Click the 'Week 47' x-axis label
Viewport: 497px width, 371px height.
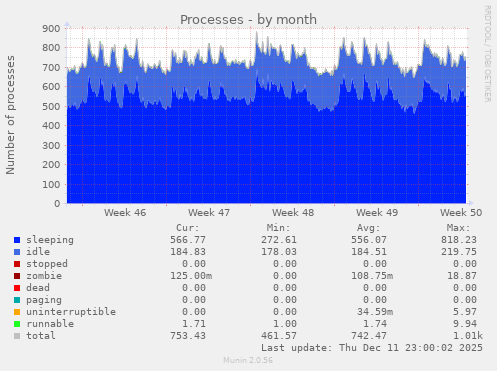coord(209,213)
